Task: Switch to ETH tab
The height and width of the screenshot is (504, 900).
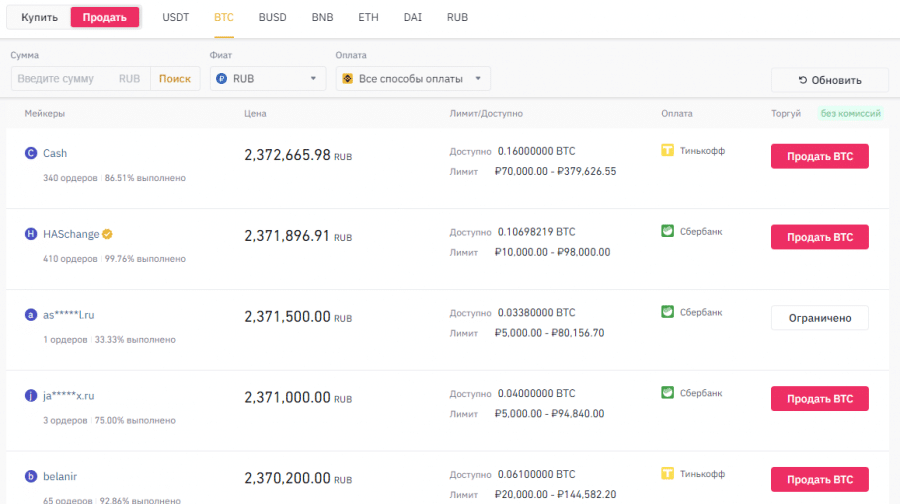Action: point(368,17)
